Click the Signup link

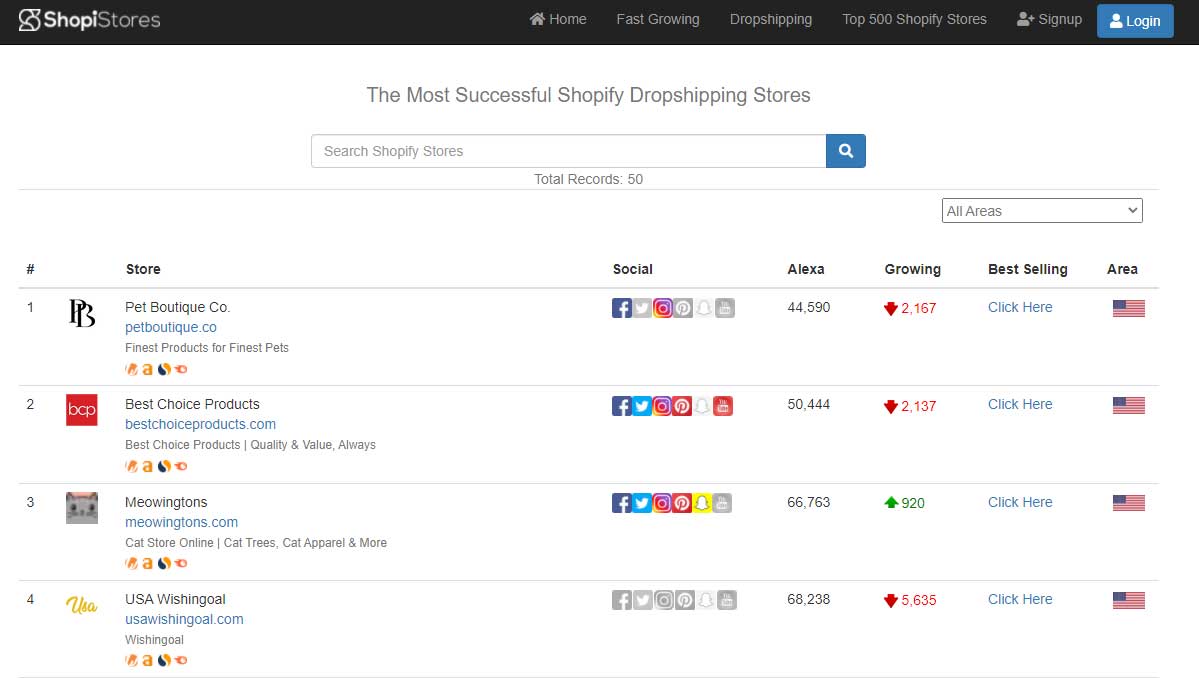point(1049,19)
